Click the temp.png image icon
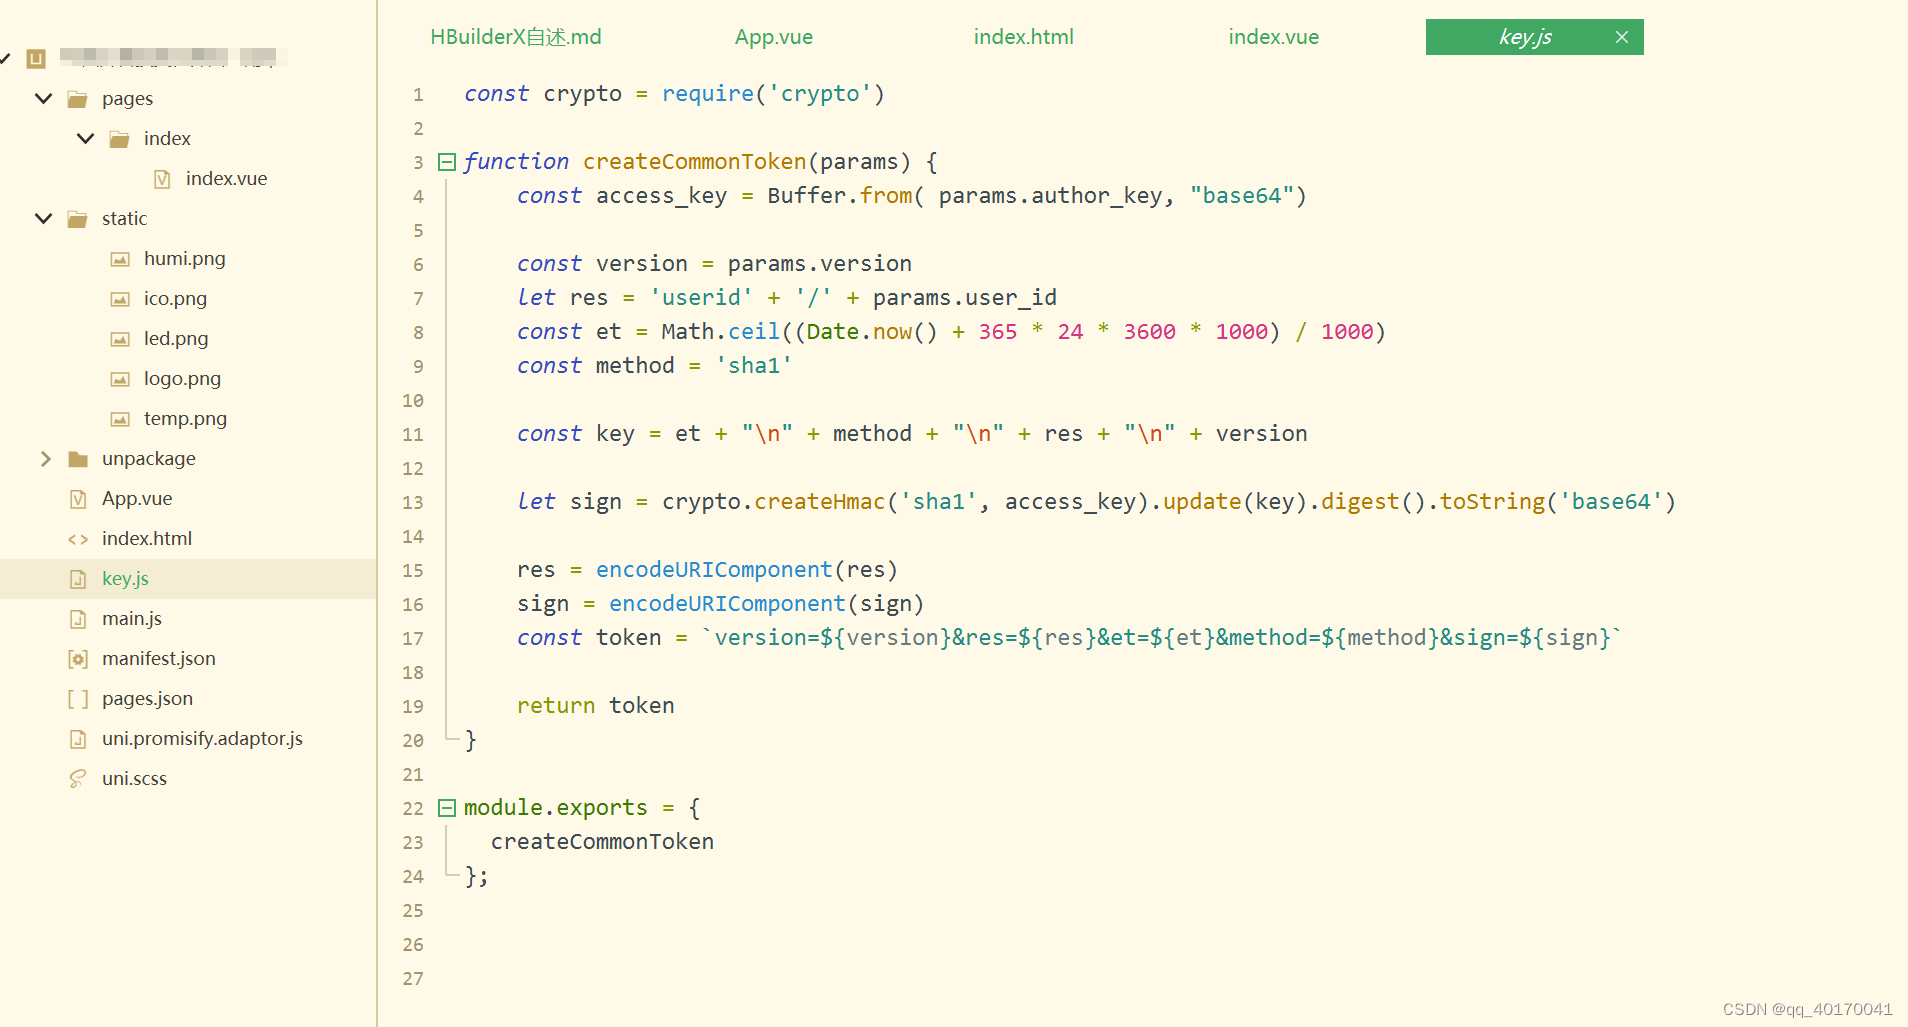 tap(120, 419)
